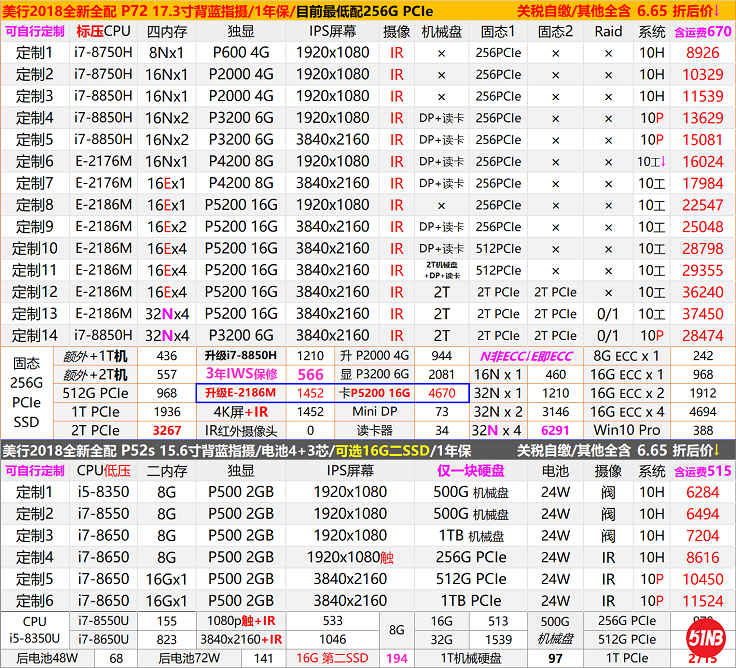736x668 pixels.
Task: Click the 固态 256G PCIe SSD merged cell
Action: (27, 393)
